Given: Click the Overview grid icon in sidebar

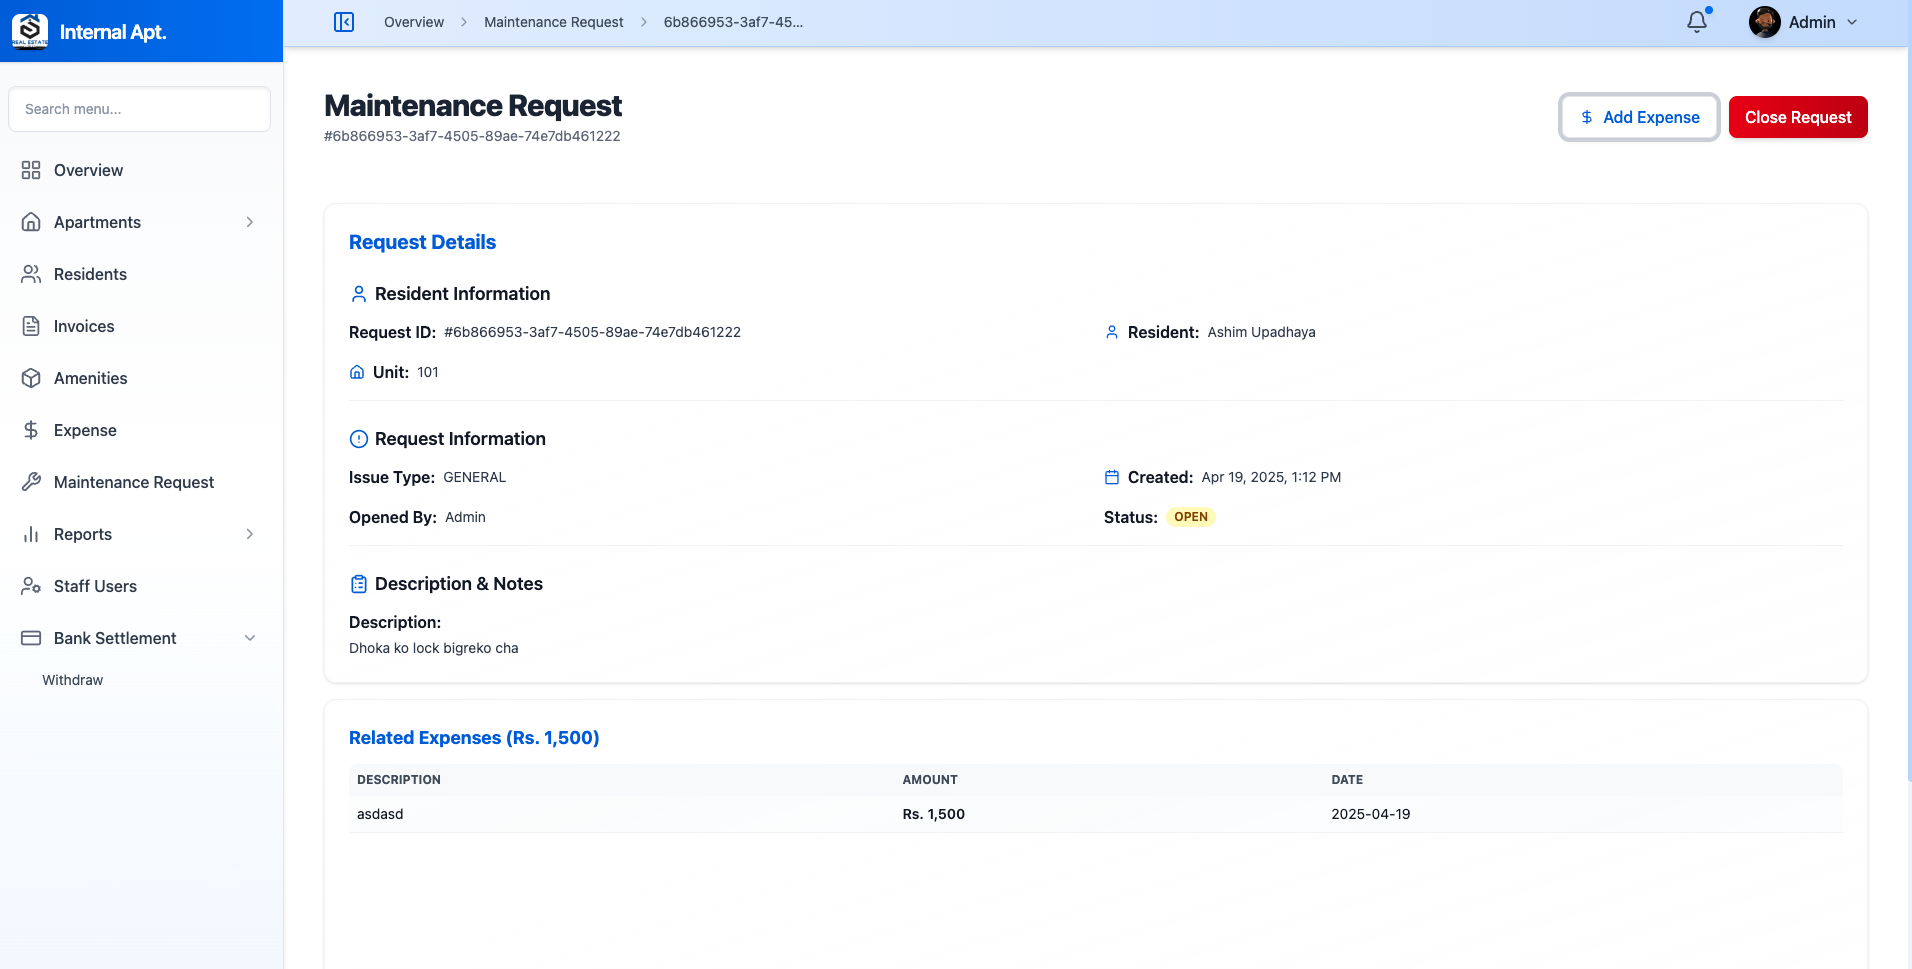Looking at the screenshot, I should tap(31, 170).
